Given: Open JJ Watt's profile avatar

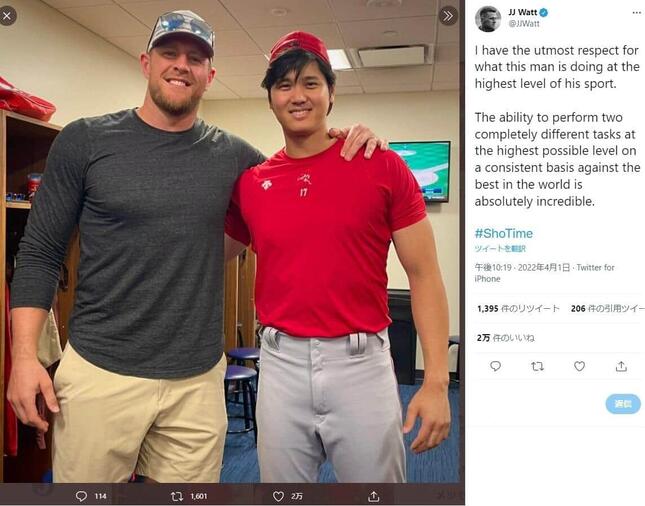Looking at the screenshot, I should point(487,18).
